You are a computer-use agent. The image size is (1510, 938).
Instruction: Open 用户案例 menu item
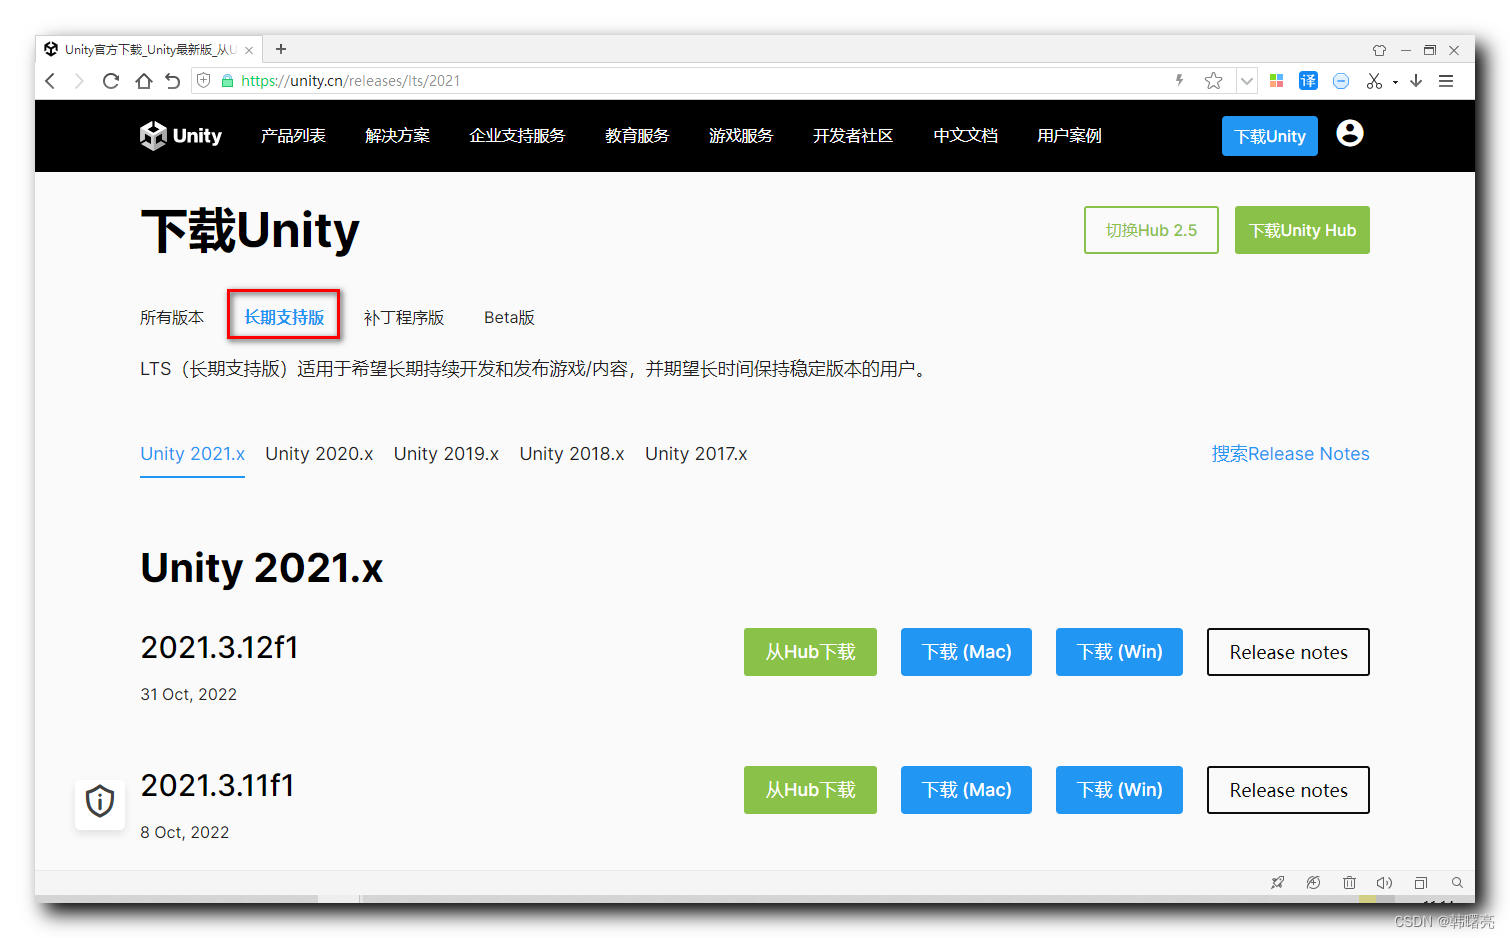coord(1069,136)
